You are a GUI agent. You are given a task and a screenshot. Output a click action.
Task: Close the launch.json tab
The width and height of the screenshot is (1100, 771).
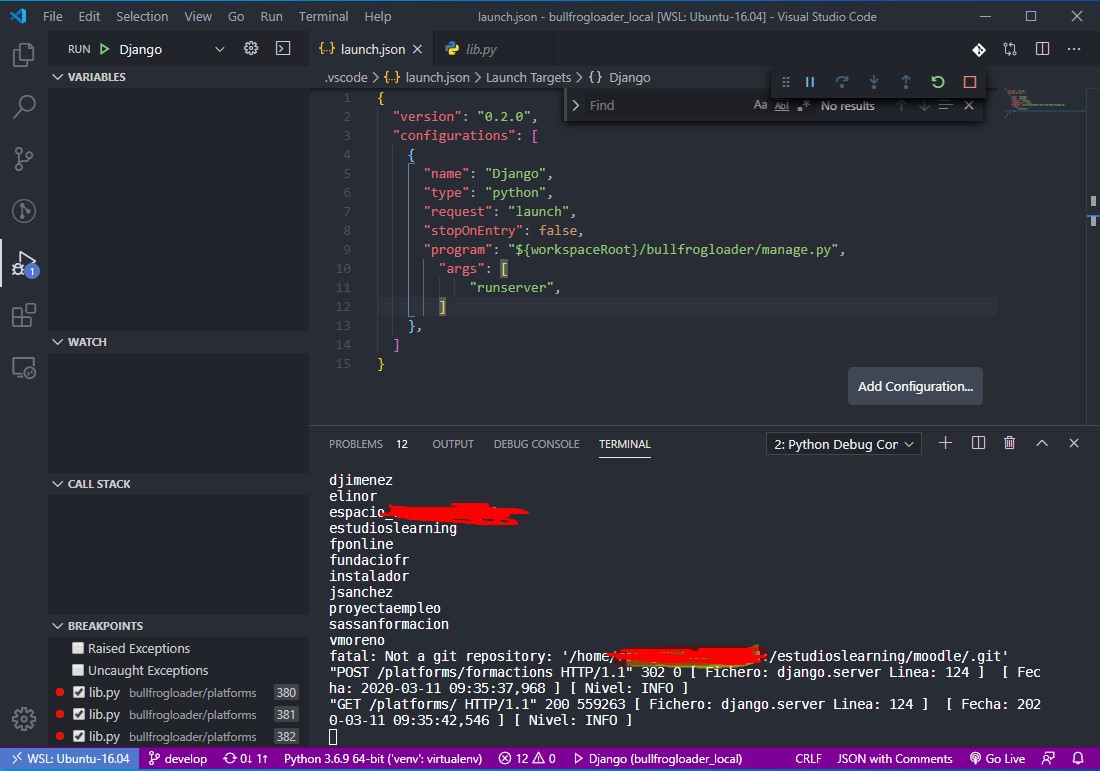click(417, 49)
